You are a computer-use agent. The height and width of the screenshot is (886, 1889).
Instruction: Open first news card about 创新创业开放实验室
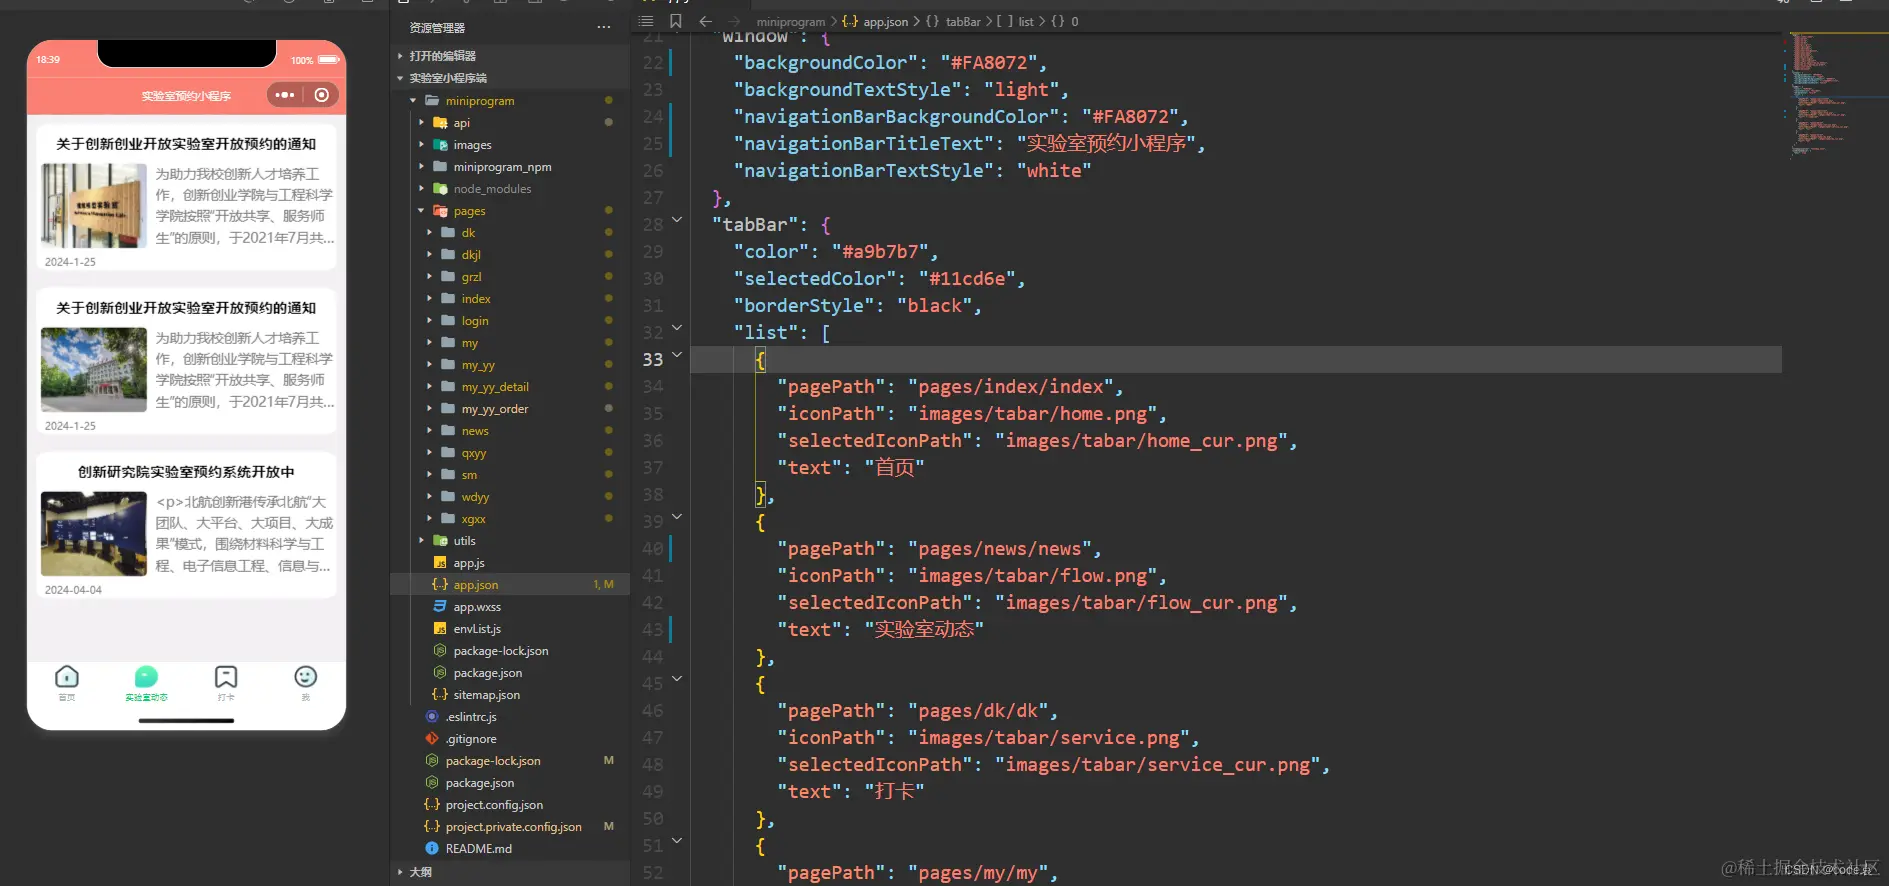click(x=186, y=197)
